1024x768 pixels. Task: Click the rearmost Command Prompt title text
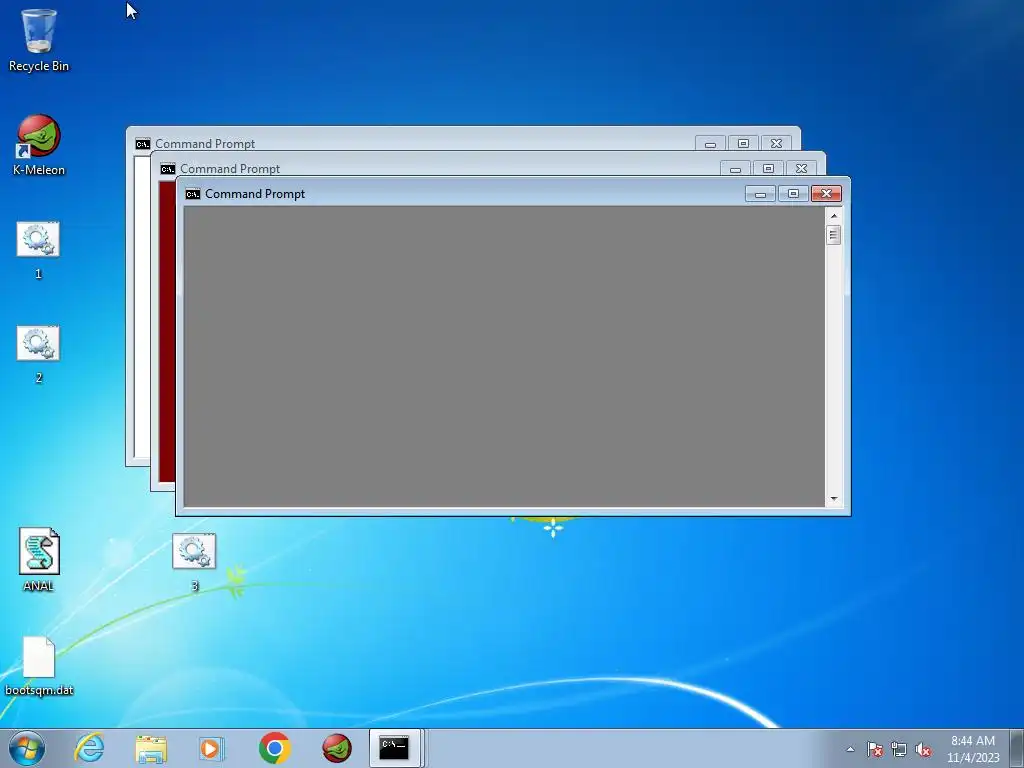pyautogui.click(x=205, y=144)
